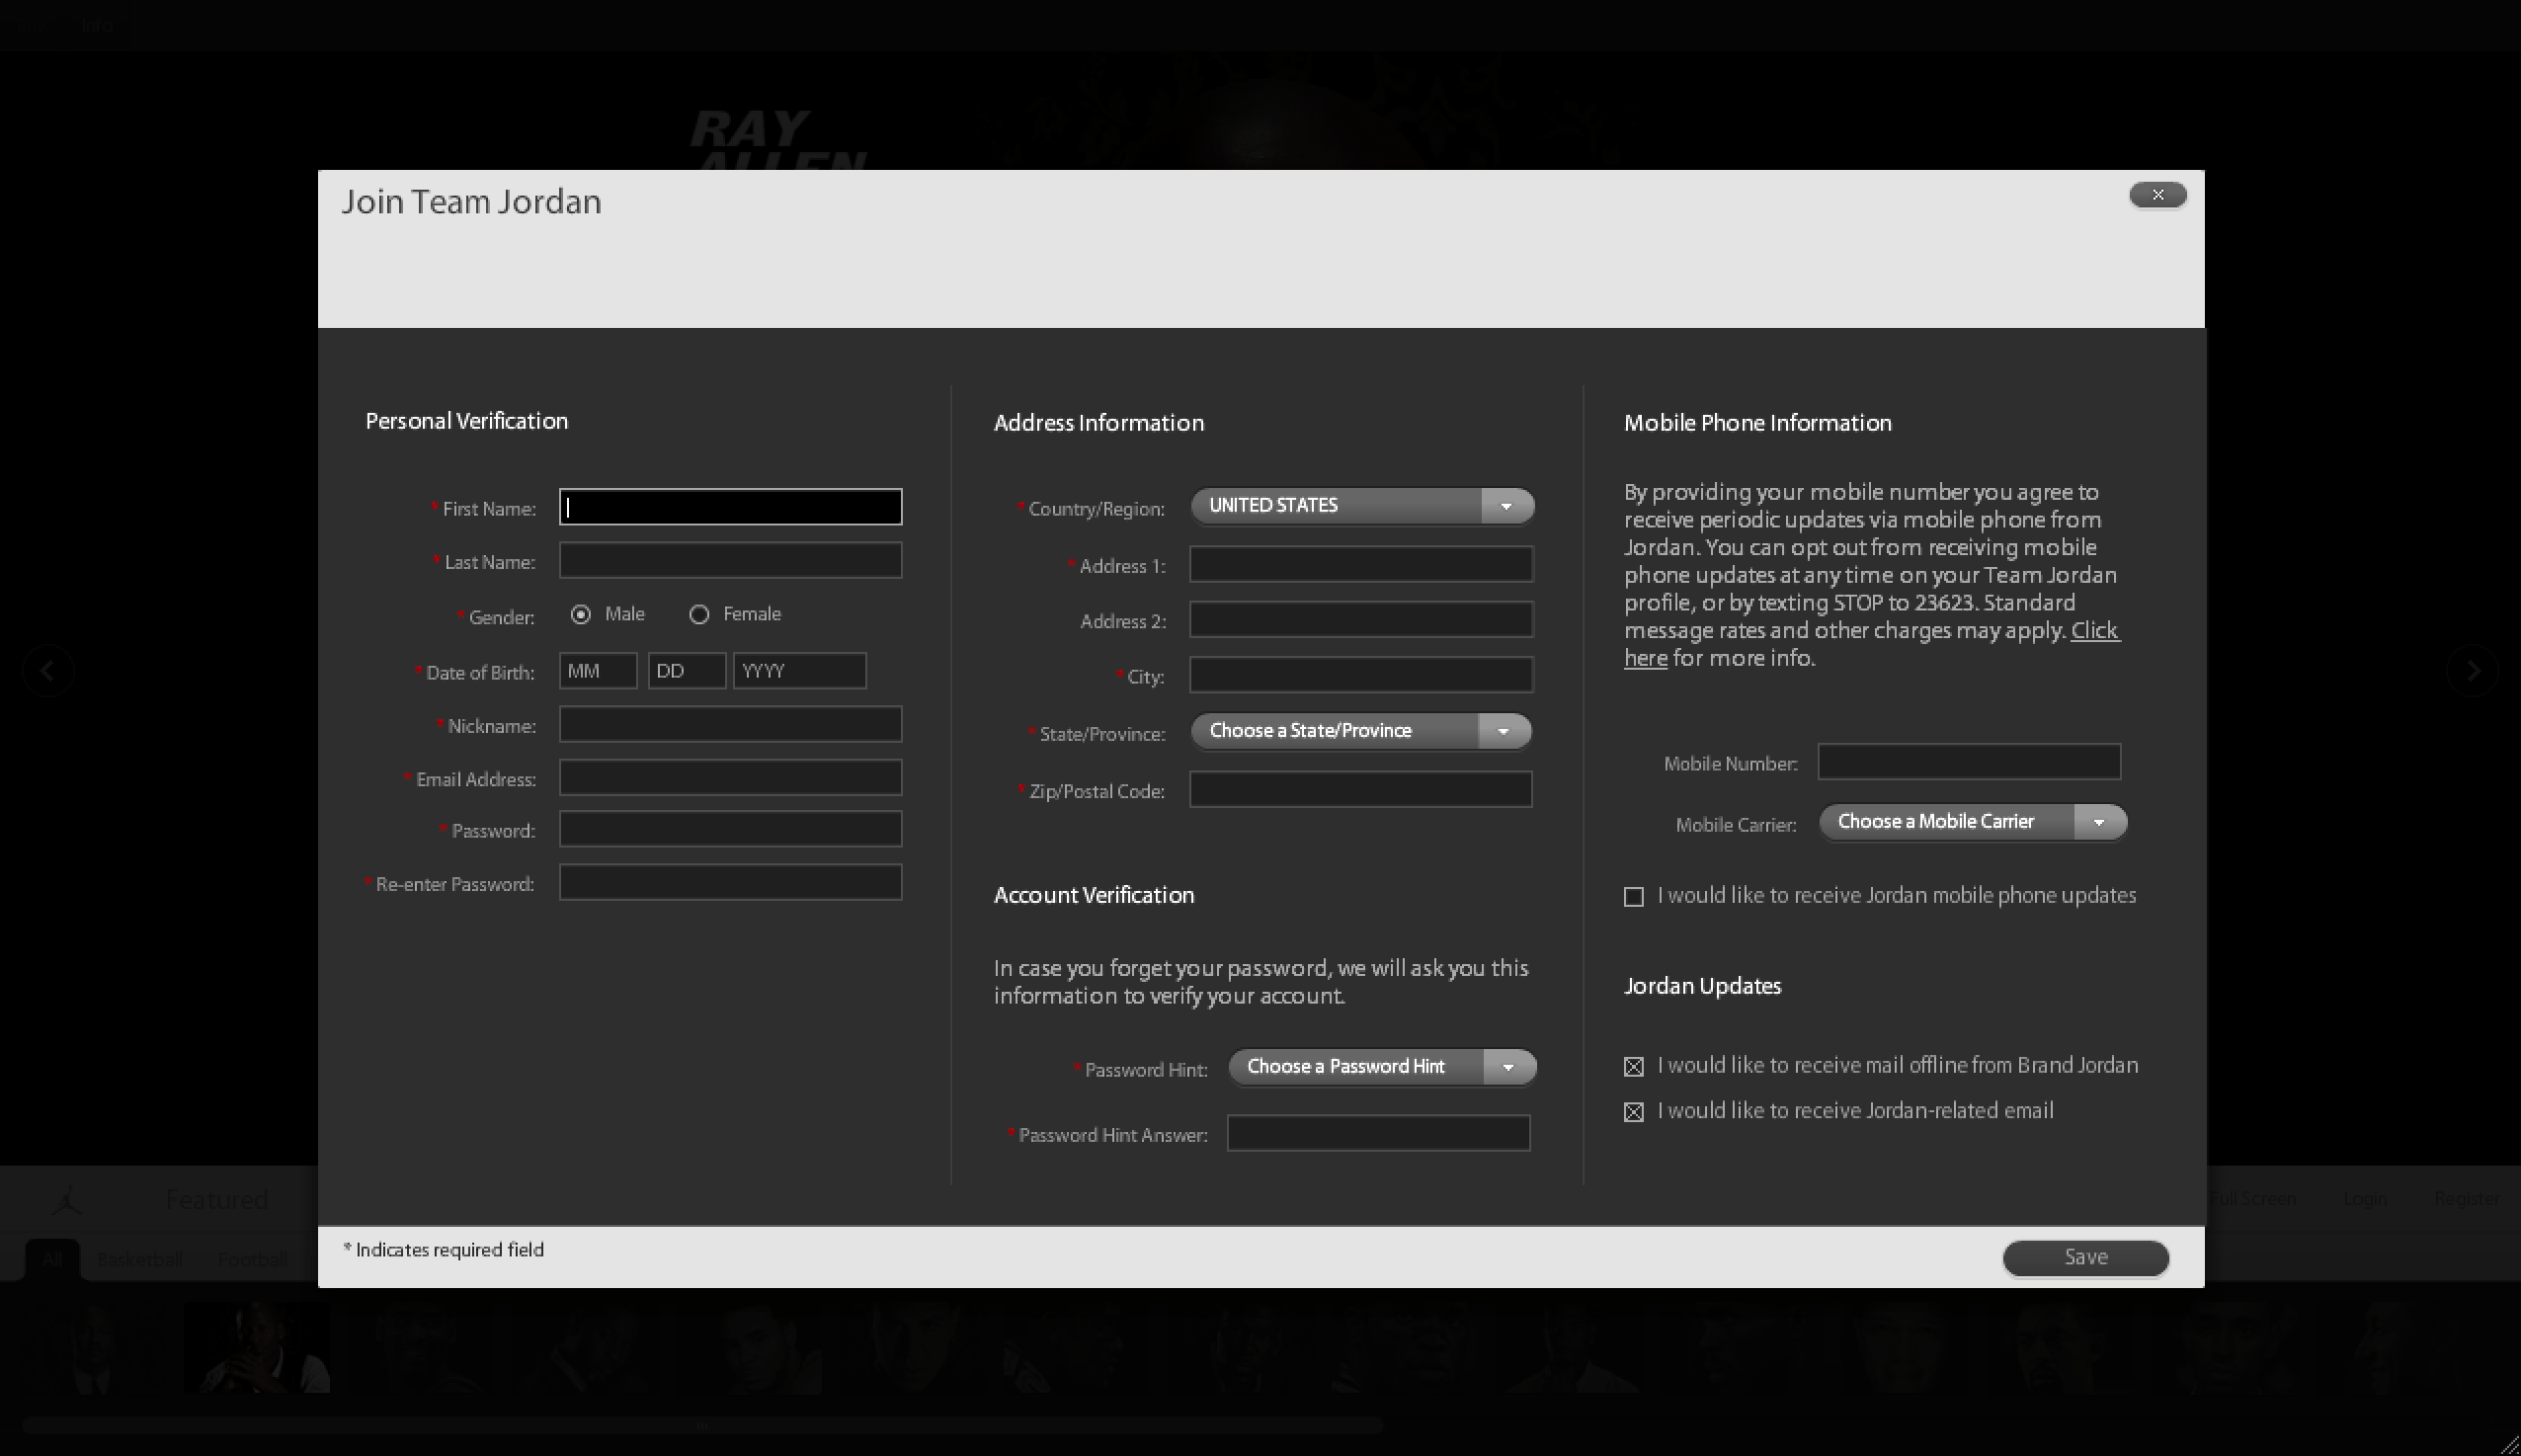Uncheck receive Jordan-related email checkbox

[x=1634, y=1112]
